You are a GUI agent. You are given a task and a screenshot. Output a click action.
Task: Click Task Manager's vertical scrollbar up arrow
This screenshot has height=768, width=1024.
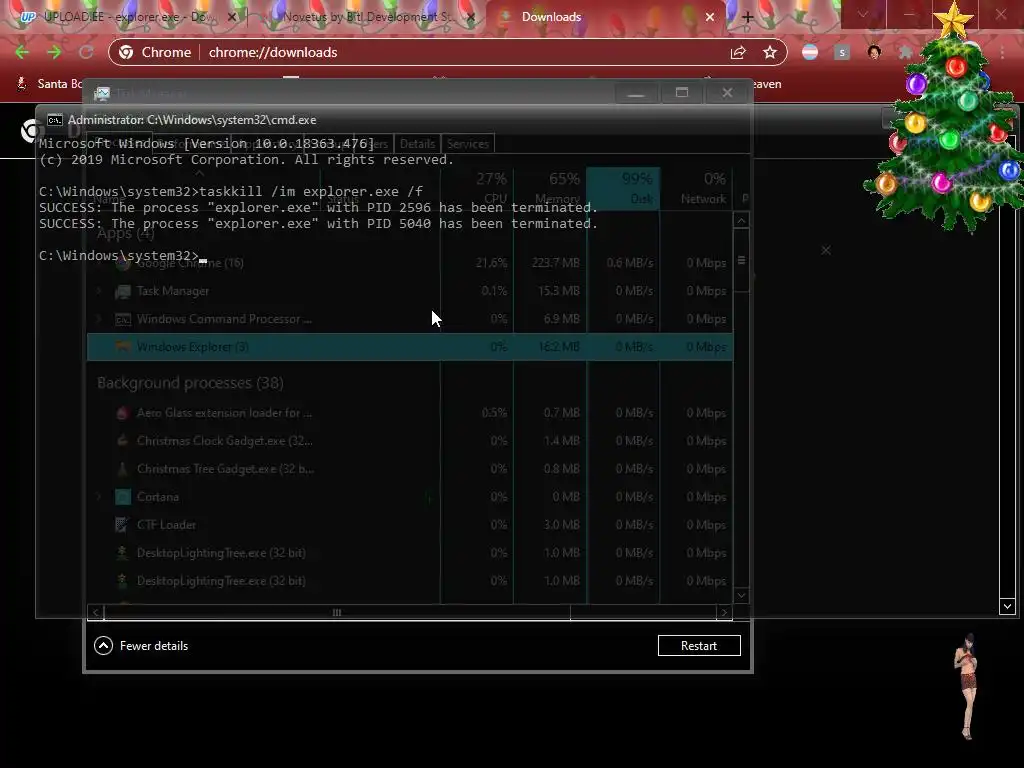[741, 221]
